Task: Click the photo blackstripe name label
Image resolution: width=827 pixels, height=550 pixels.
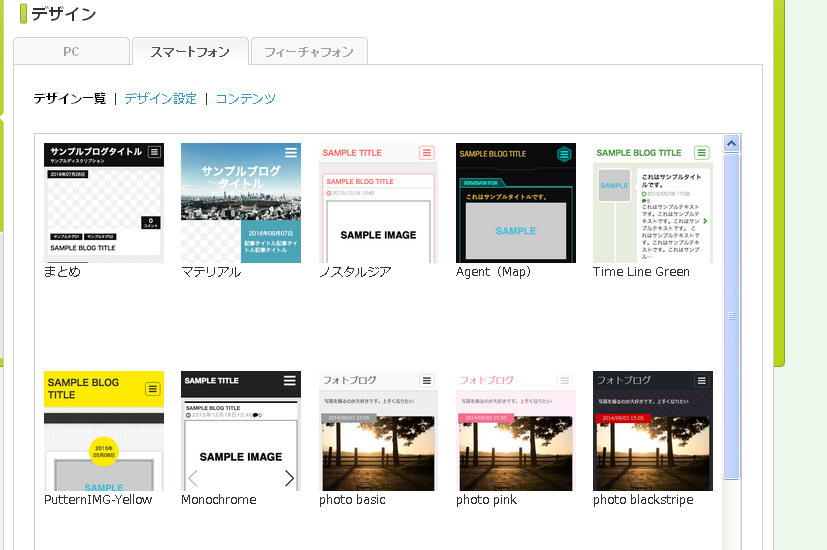Action: [643, 499]
